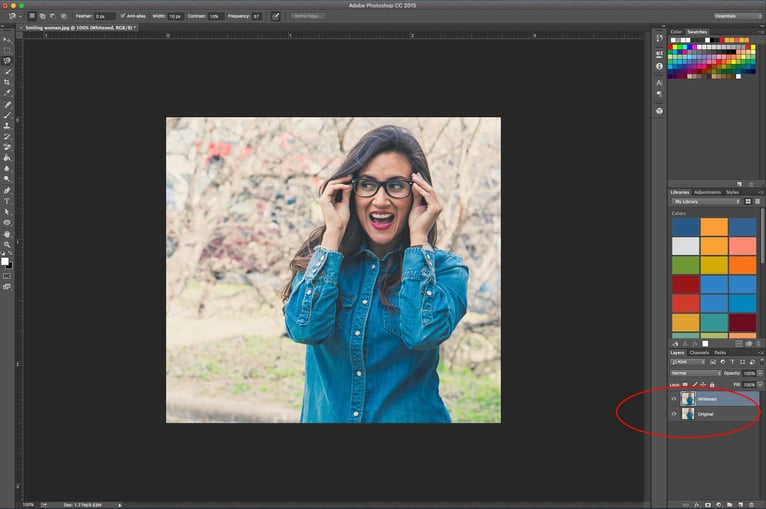Select the Magnetic Lasso tool in the toolbox

tap(7, 61)
